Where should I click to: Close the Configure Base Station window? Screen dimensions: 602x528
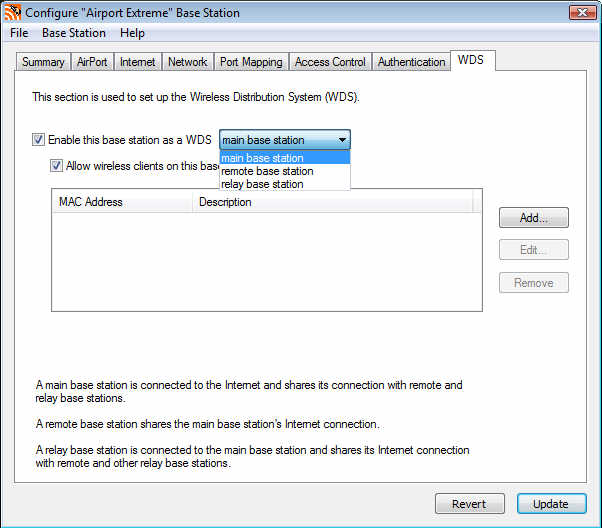[x=582, y=12]
